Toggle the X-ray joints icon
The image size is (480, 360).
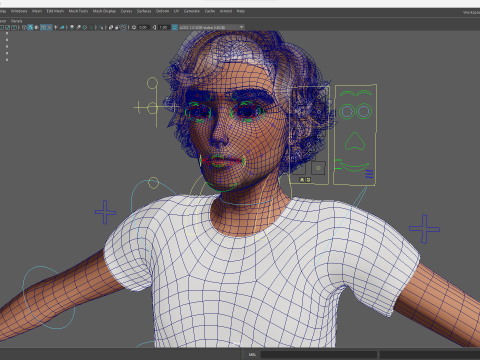[124, 27]
